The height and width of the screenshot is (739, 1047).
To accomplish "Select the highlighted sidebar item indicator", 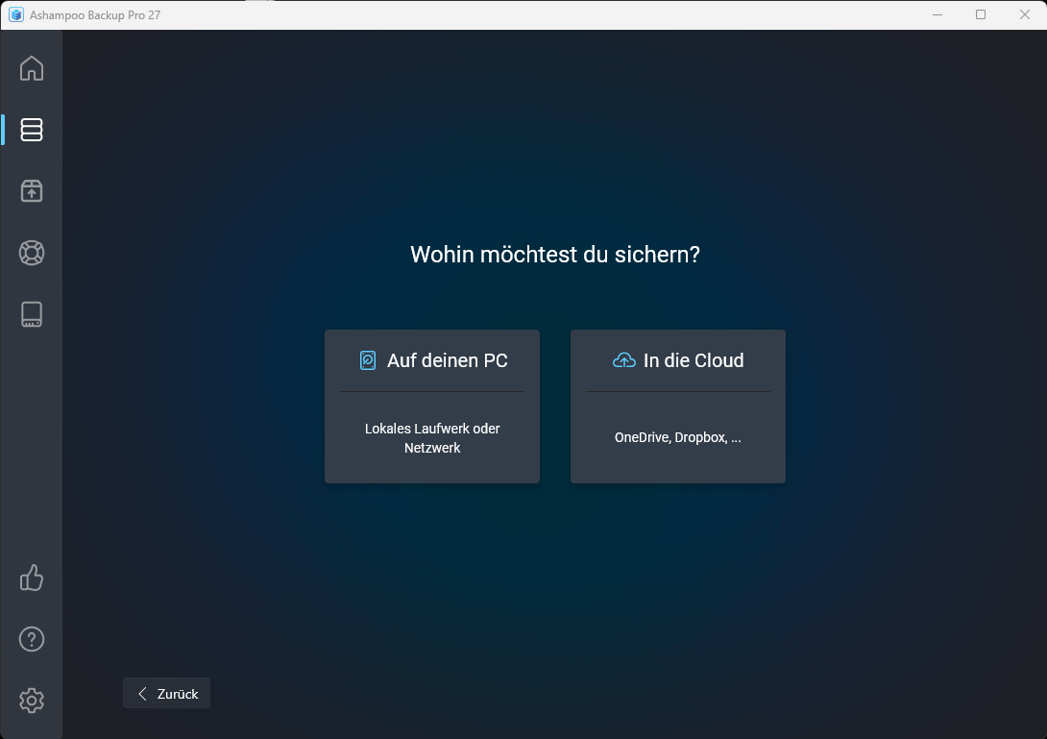I will click(2, 130).
